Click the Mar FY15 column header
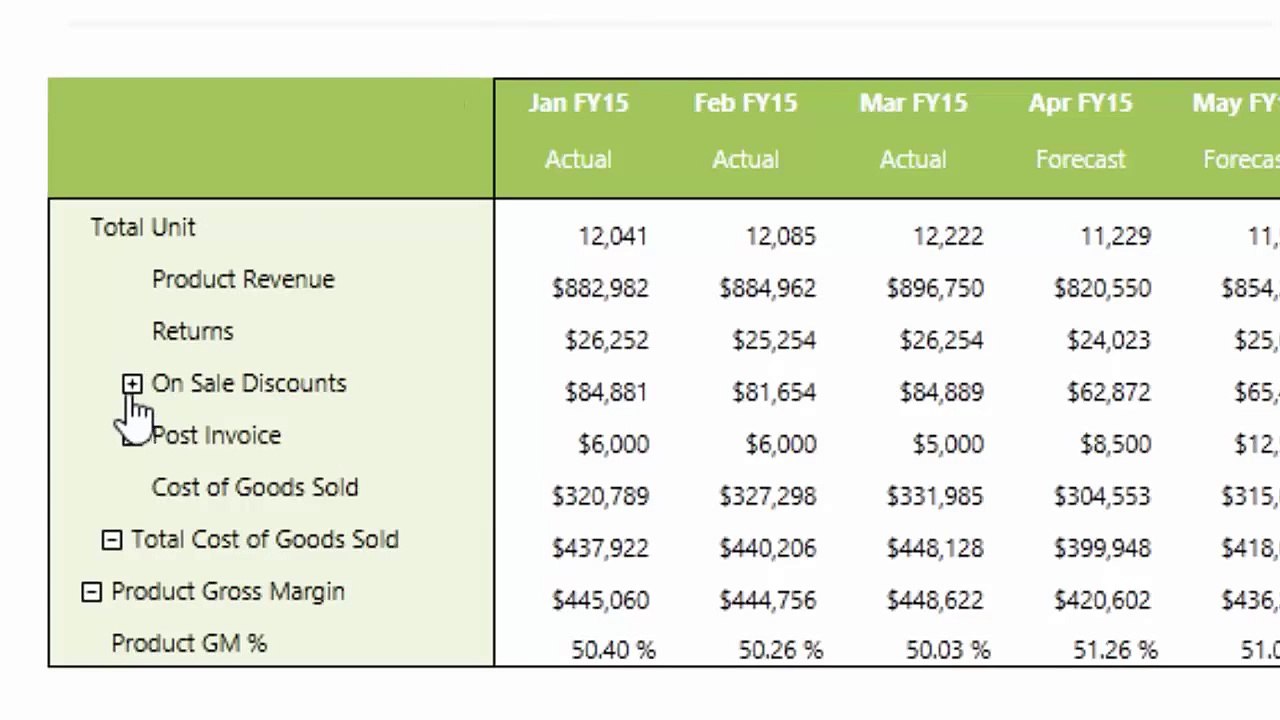Viewport: 1280px width, 720px height. [913, 104]
